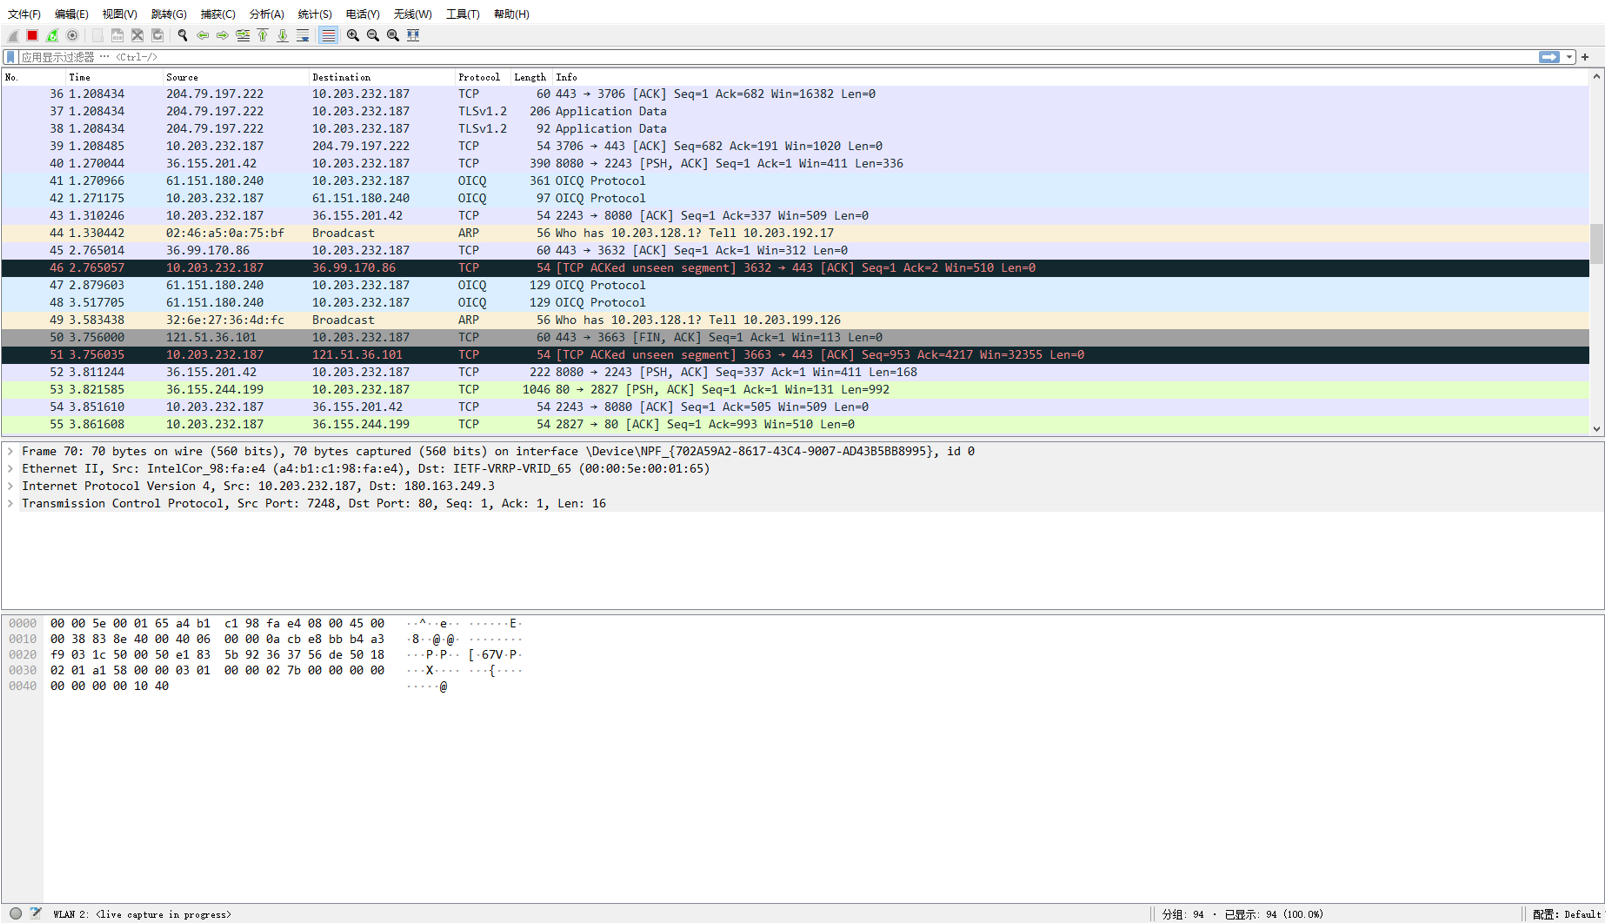
Task: Open the 文件(F) menu
Action: 24,14
